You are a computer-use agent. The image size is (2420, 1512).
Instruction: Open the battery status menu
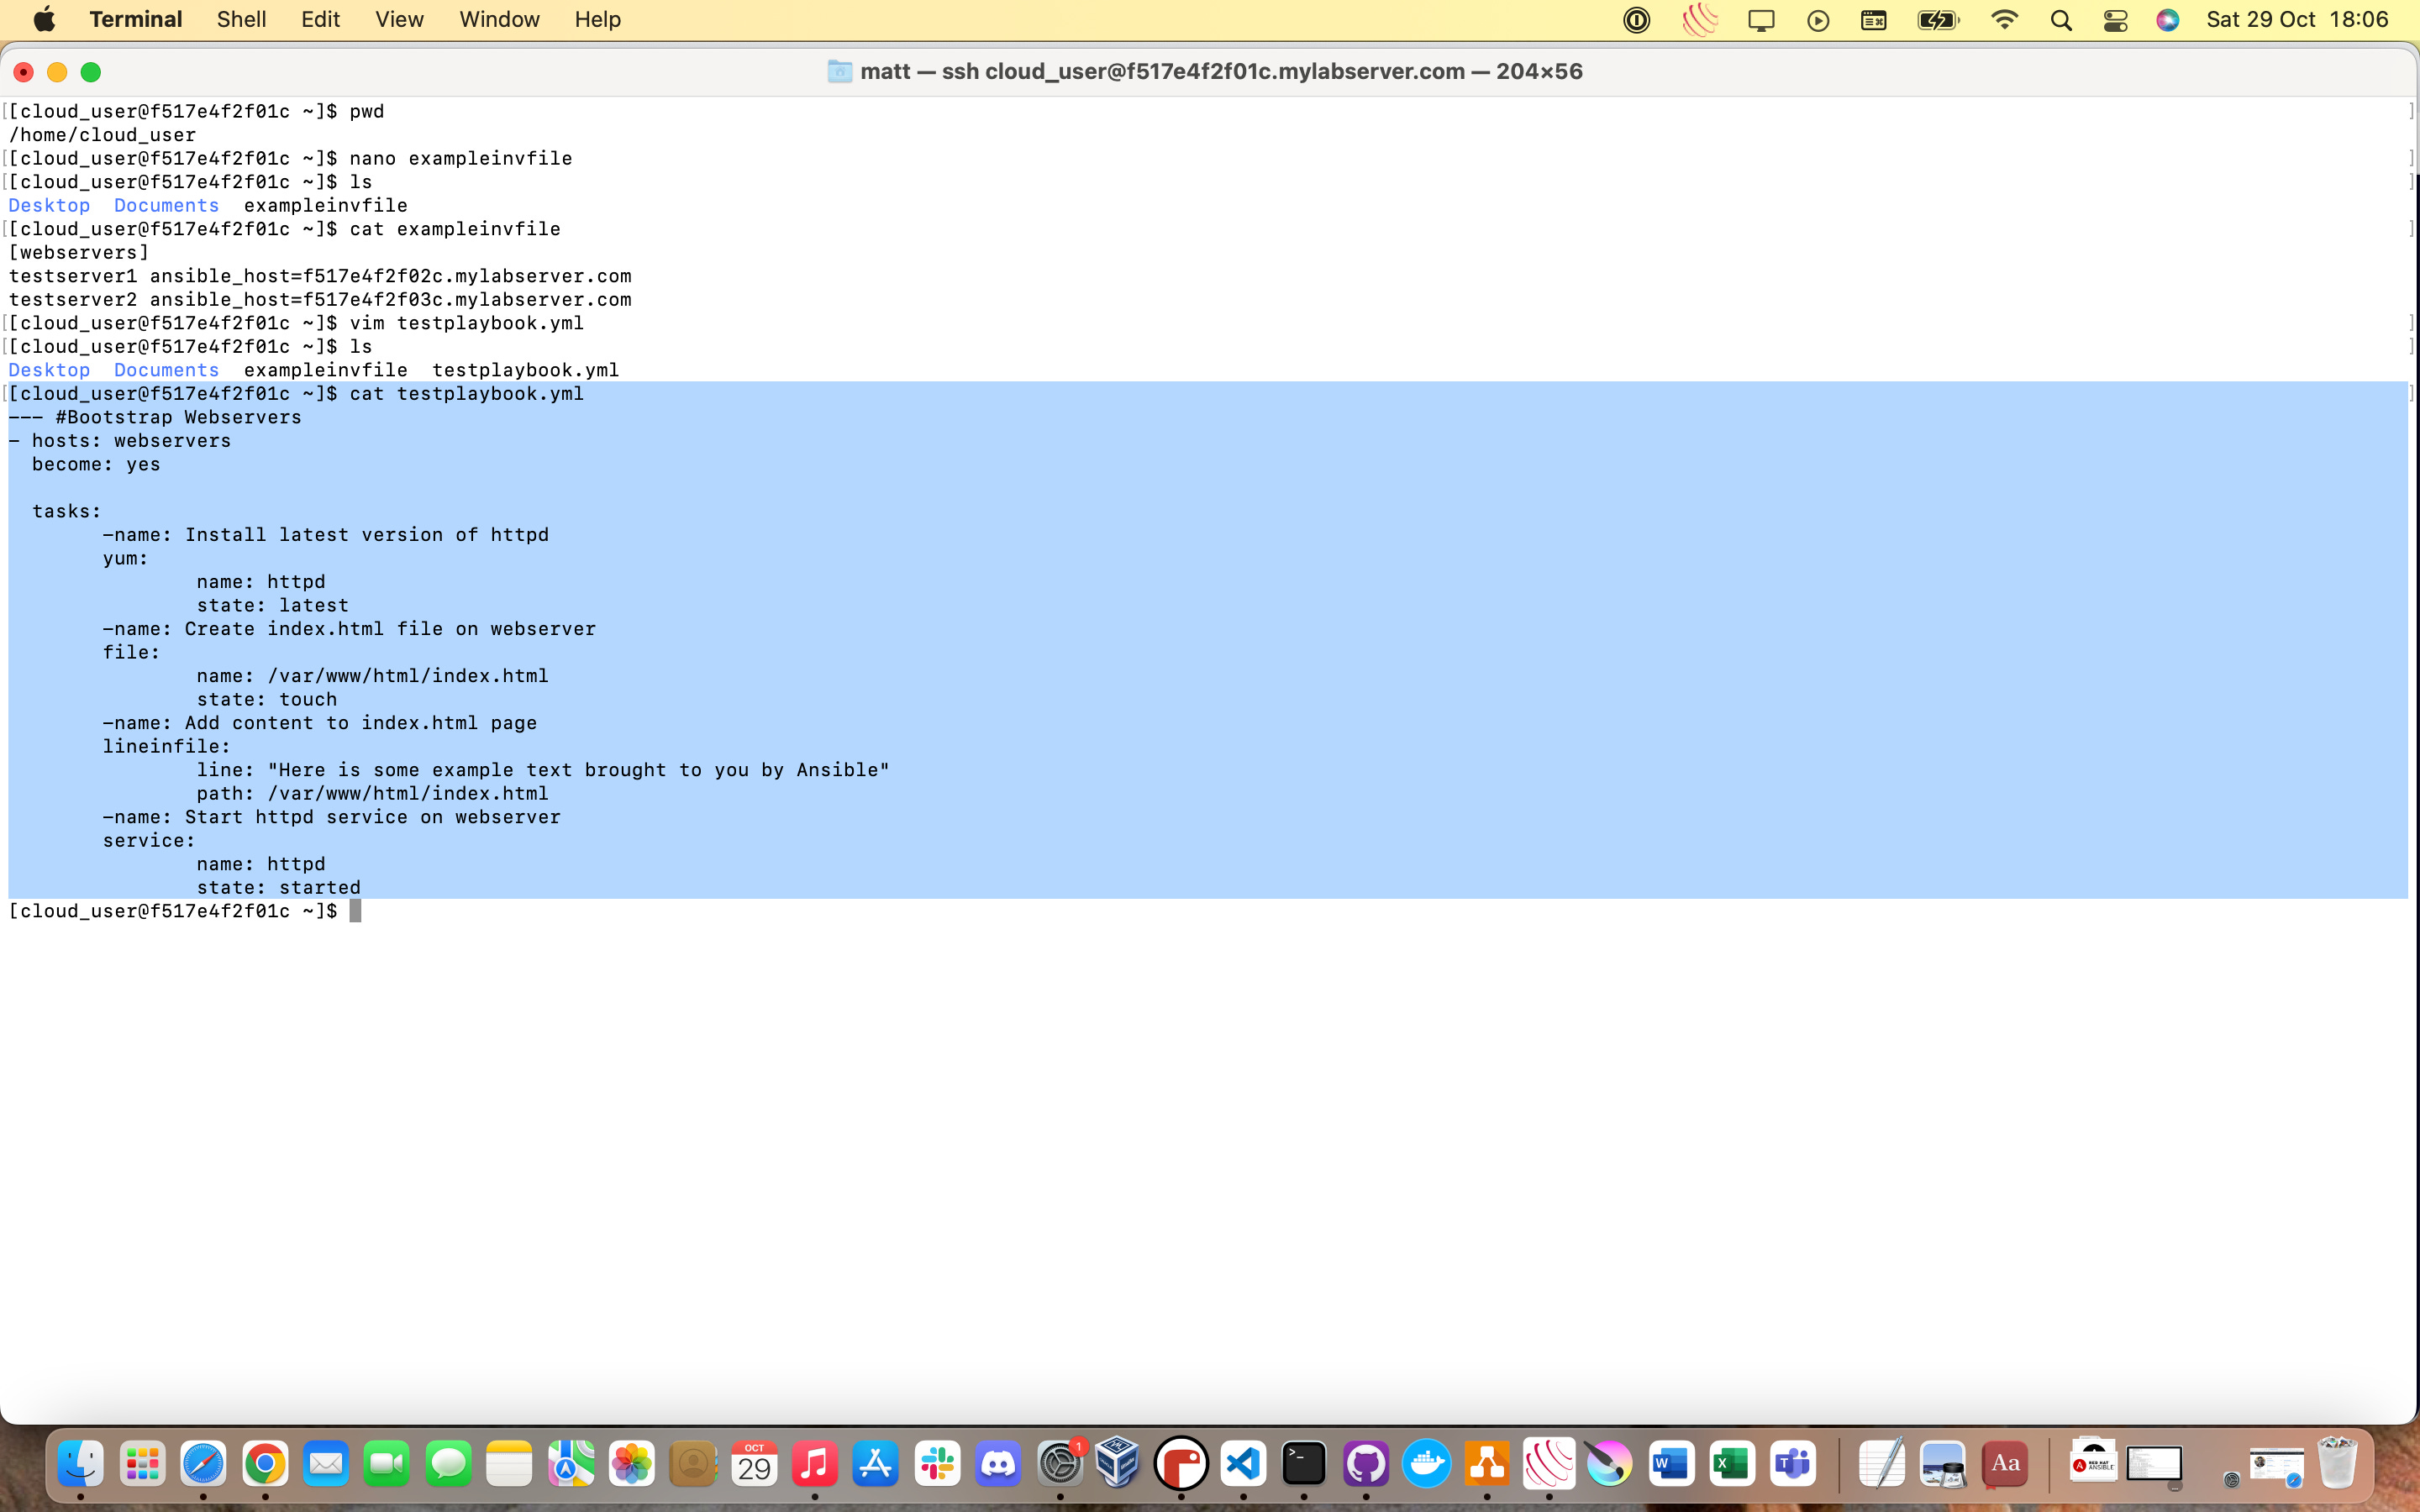(1937, 20)
